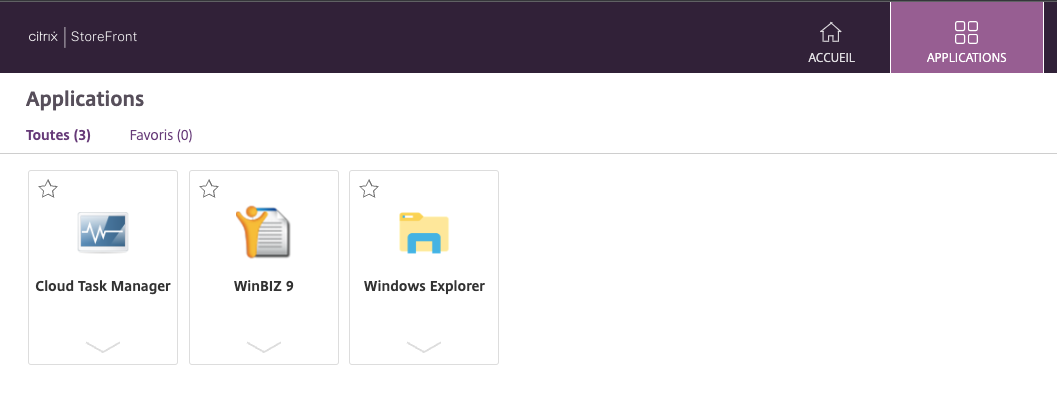Click the Windows Explorer label
1057x415 pixels.
424,286
